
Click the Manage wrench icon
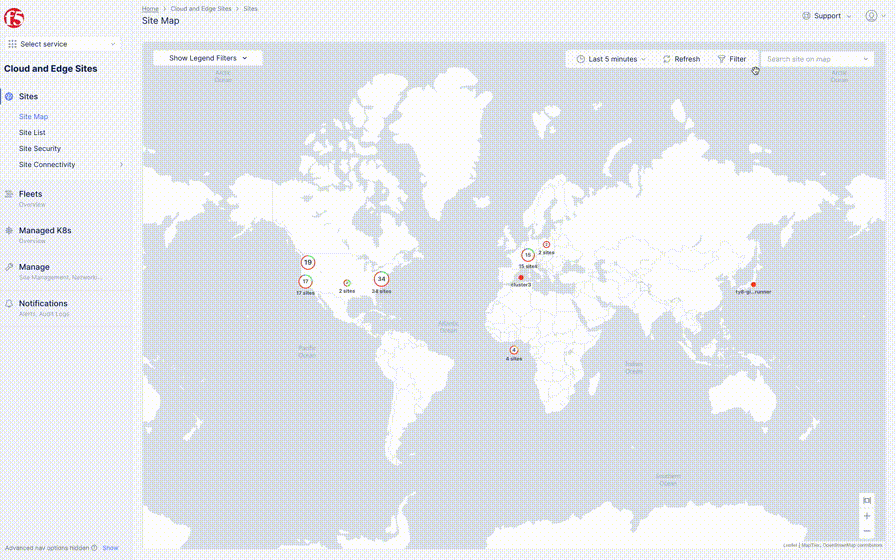coord(9,267)
